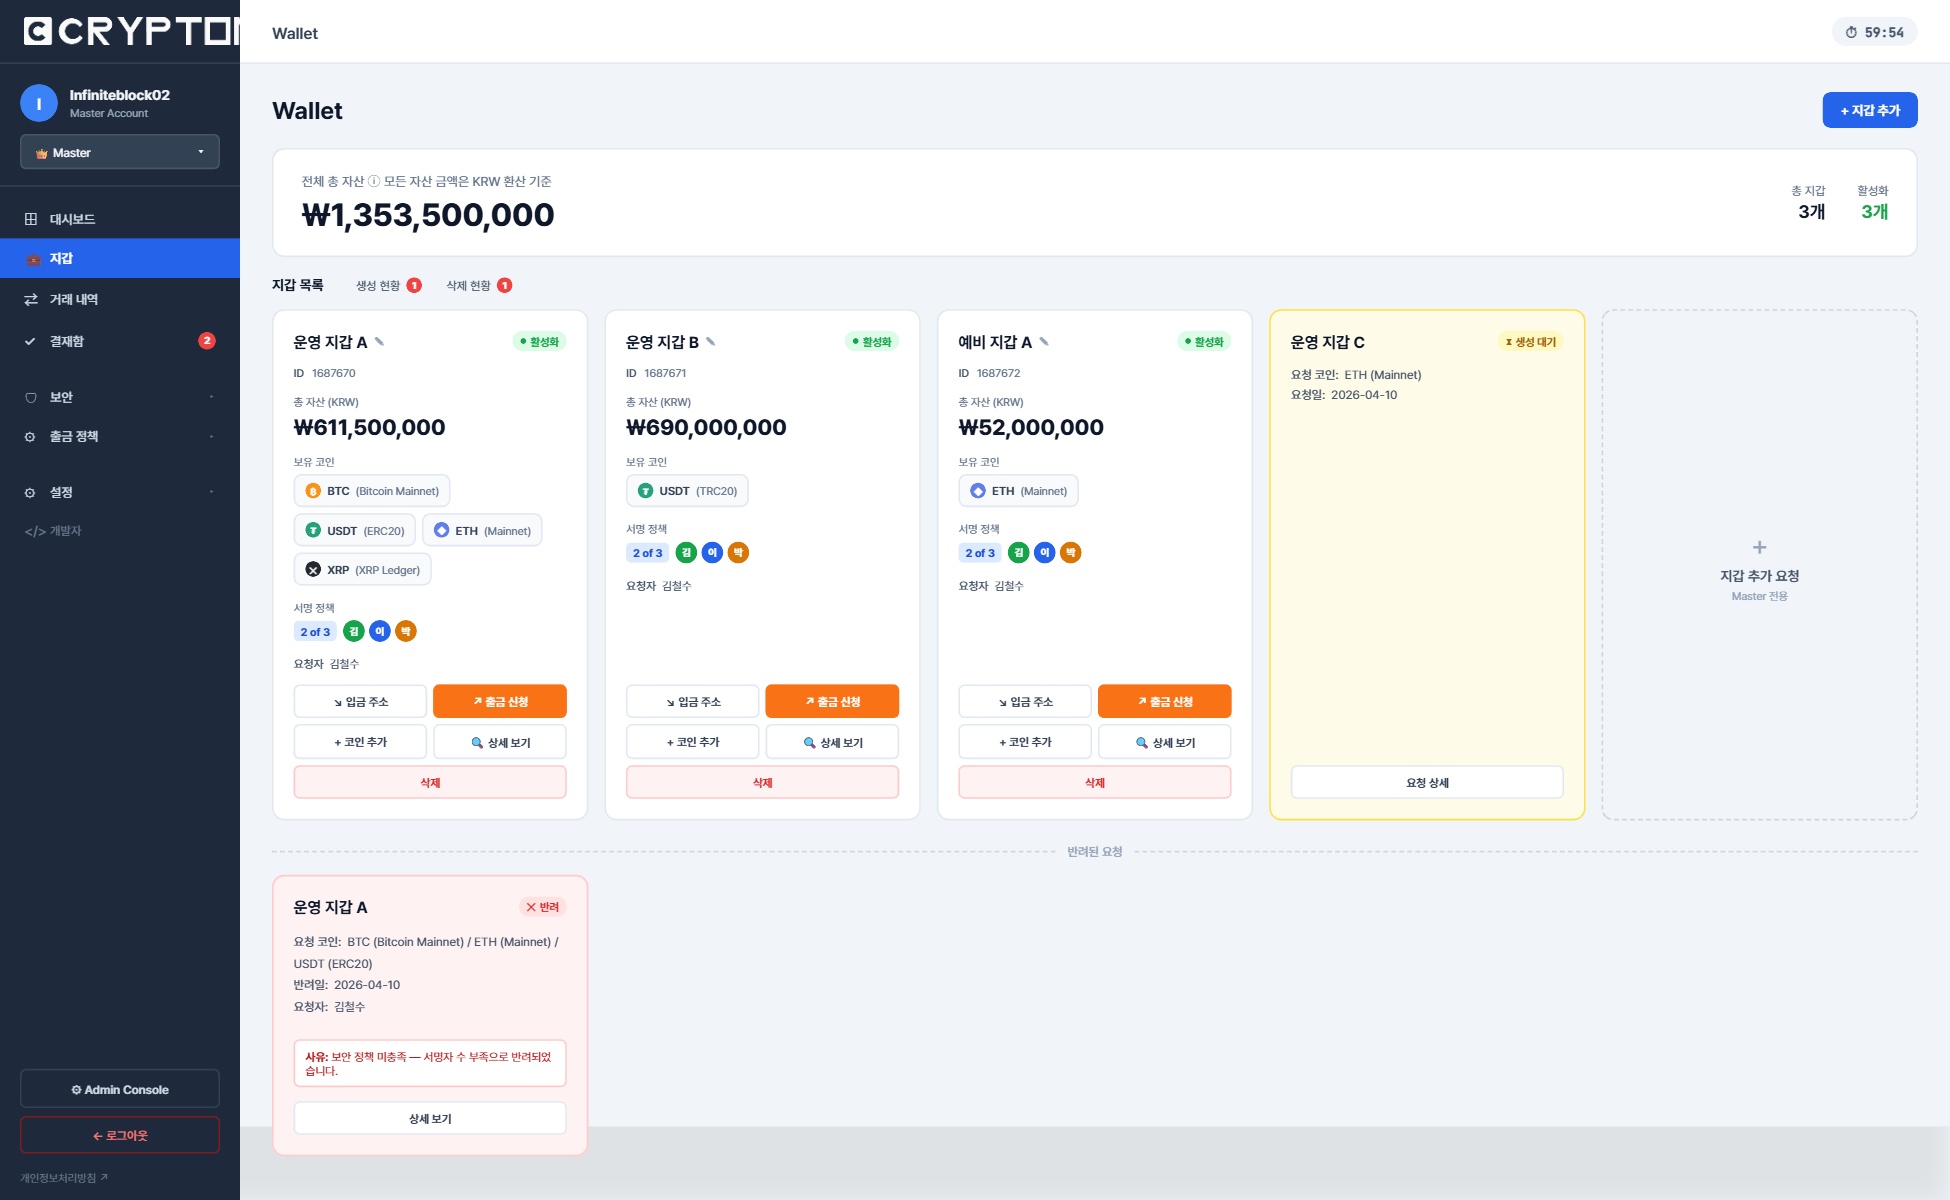The width and height of the screenshot is (1950, 1200).
Task: Click the red badge next to 생성 현황
Action: click(414, 285)
